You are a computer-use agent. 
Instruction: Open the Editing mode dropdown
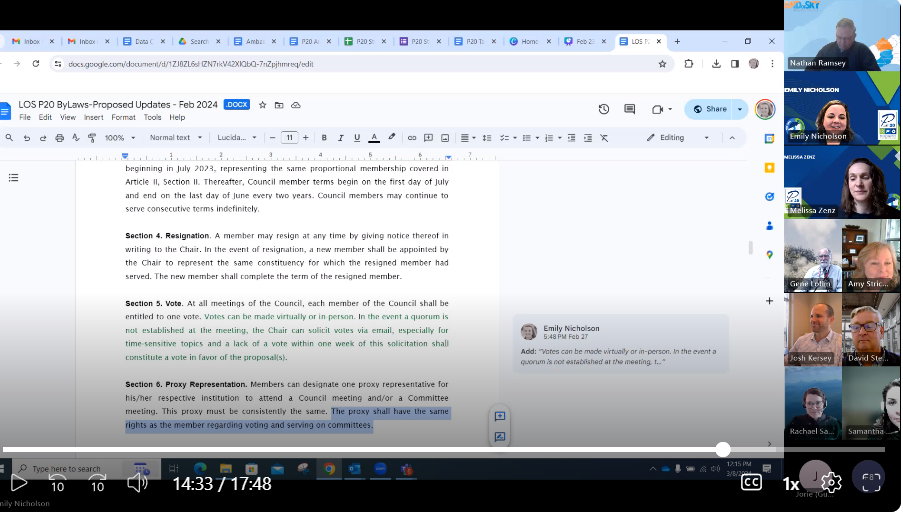tap(677, 138)
